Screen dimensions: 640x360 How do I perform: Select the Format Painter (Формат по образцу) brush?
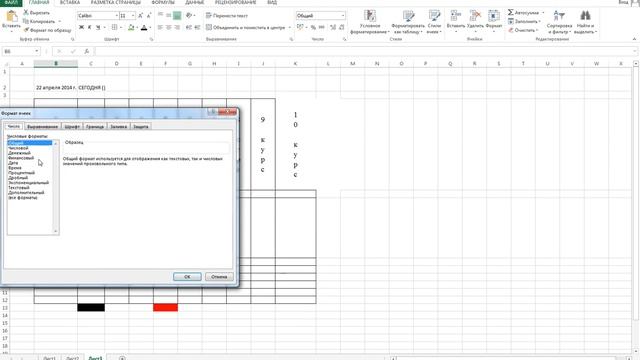click(x=26, y=30)
